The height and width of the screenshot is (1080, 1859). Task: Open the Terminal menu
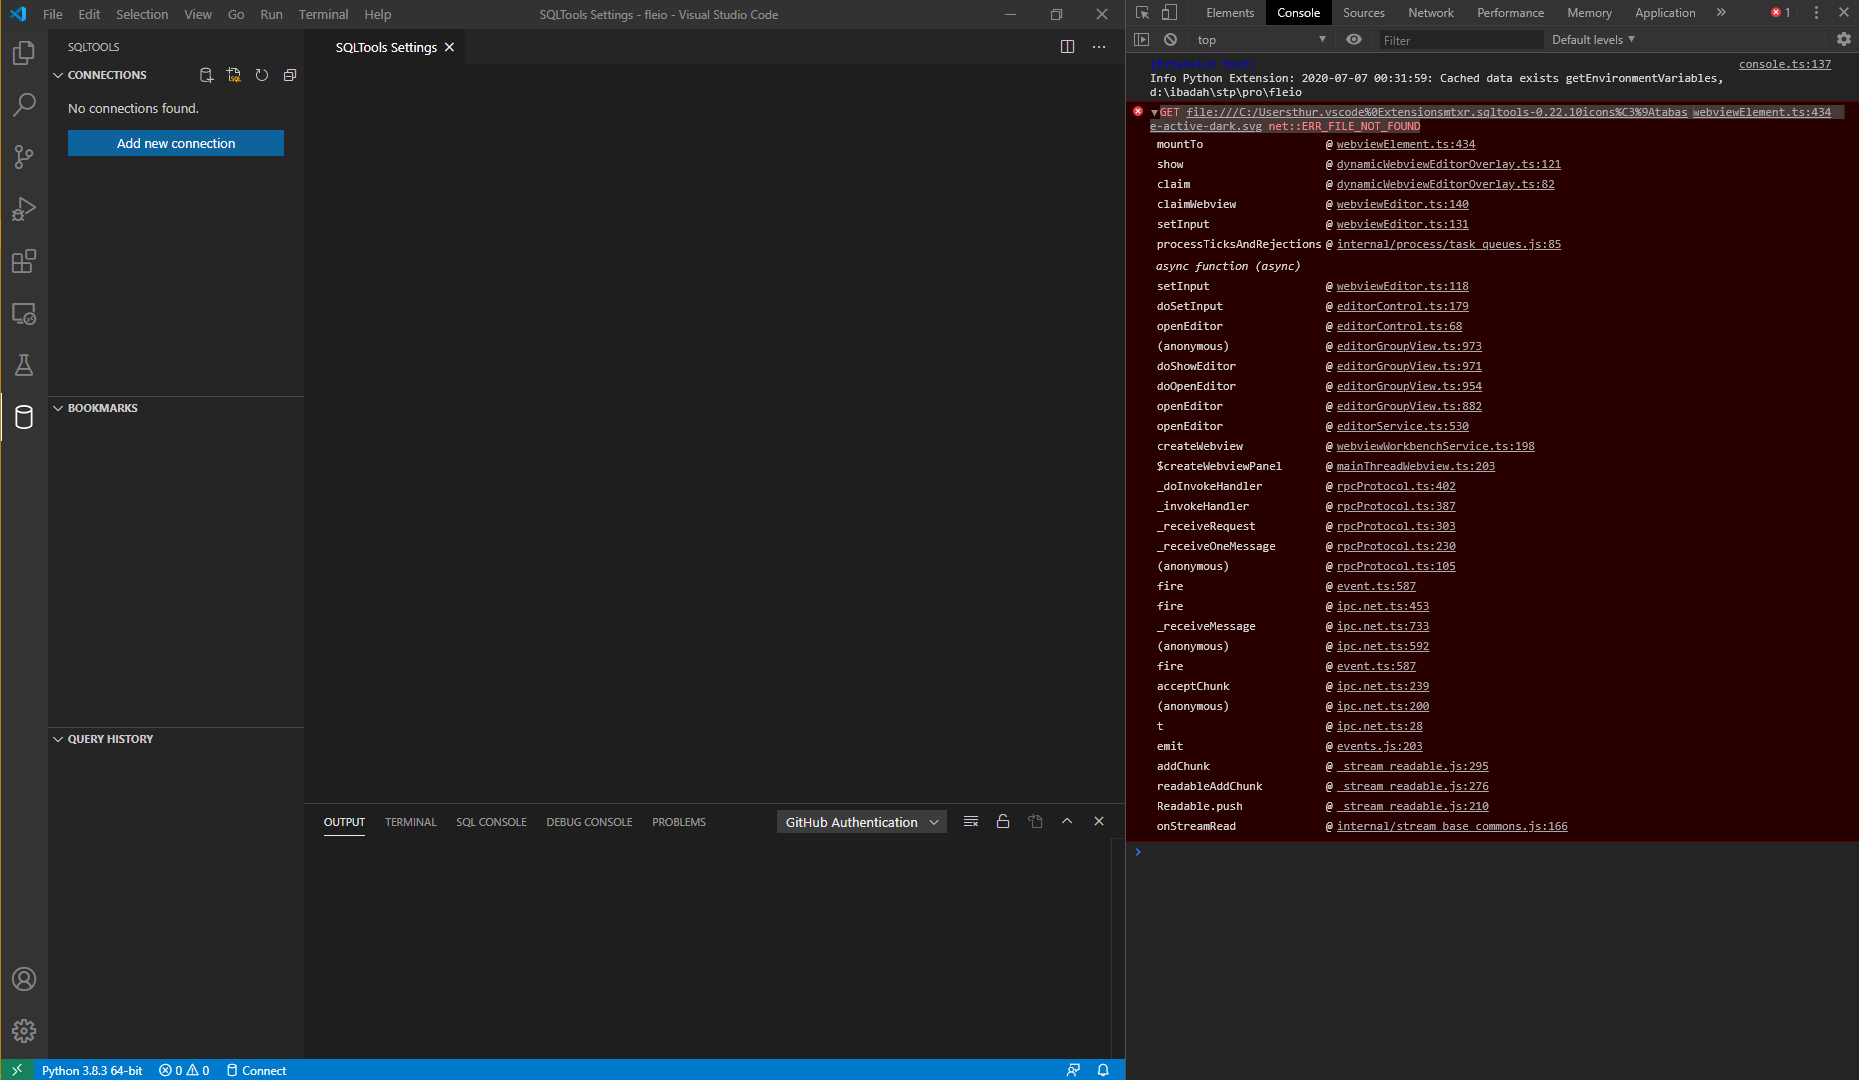323,14
